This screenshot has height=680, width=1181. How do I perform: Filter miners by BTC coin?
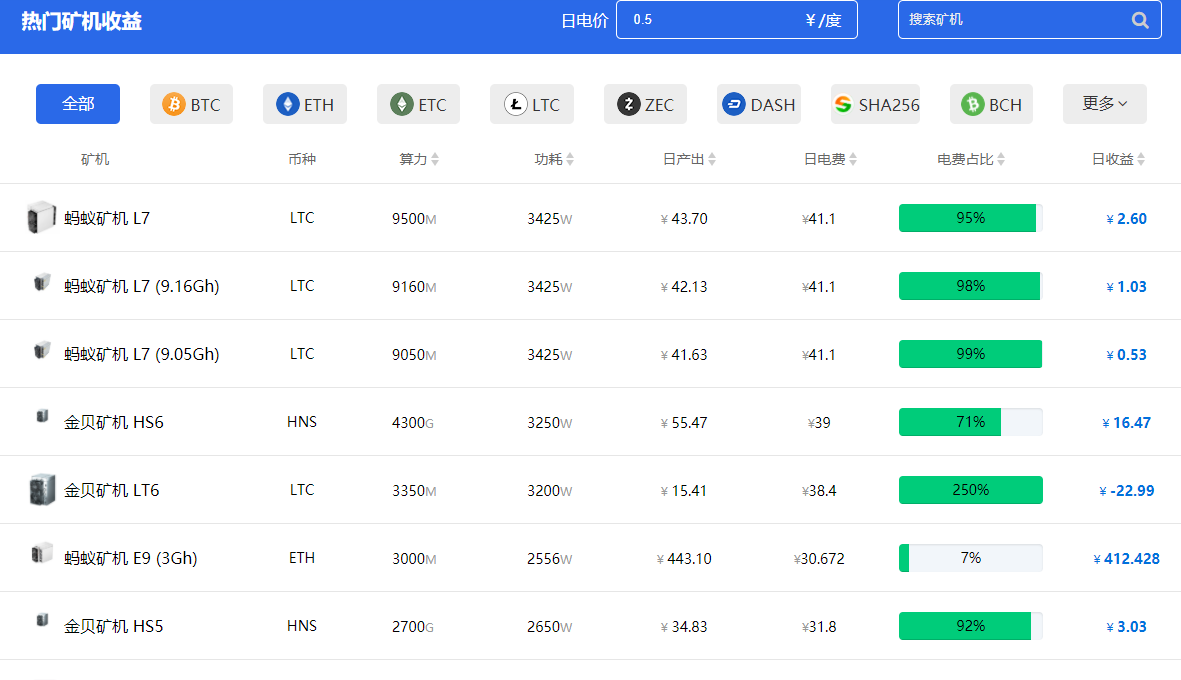(191, 104)
